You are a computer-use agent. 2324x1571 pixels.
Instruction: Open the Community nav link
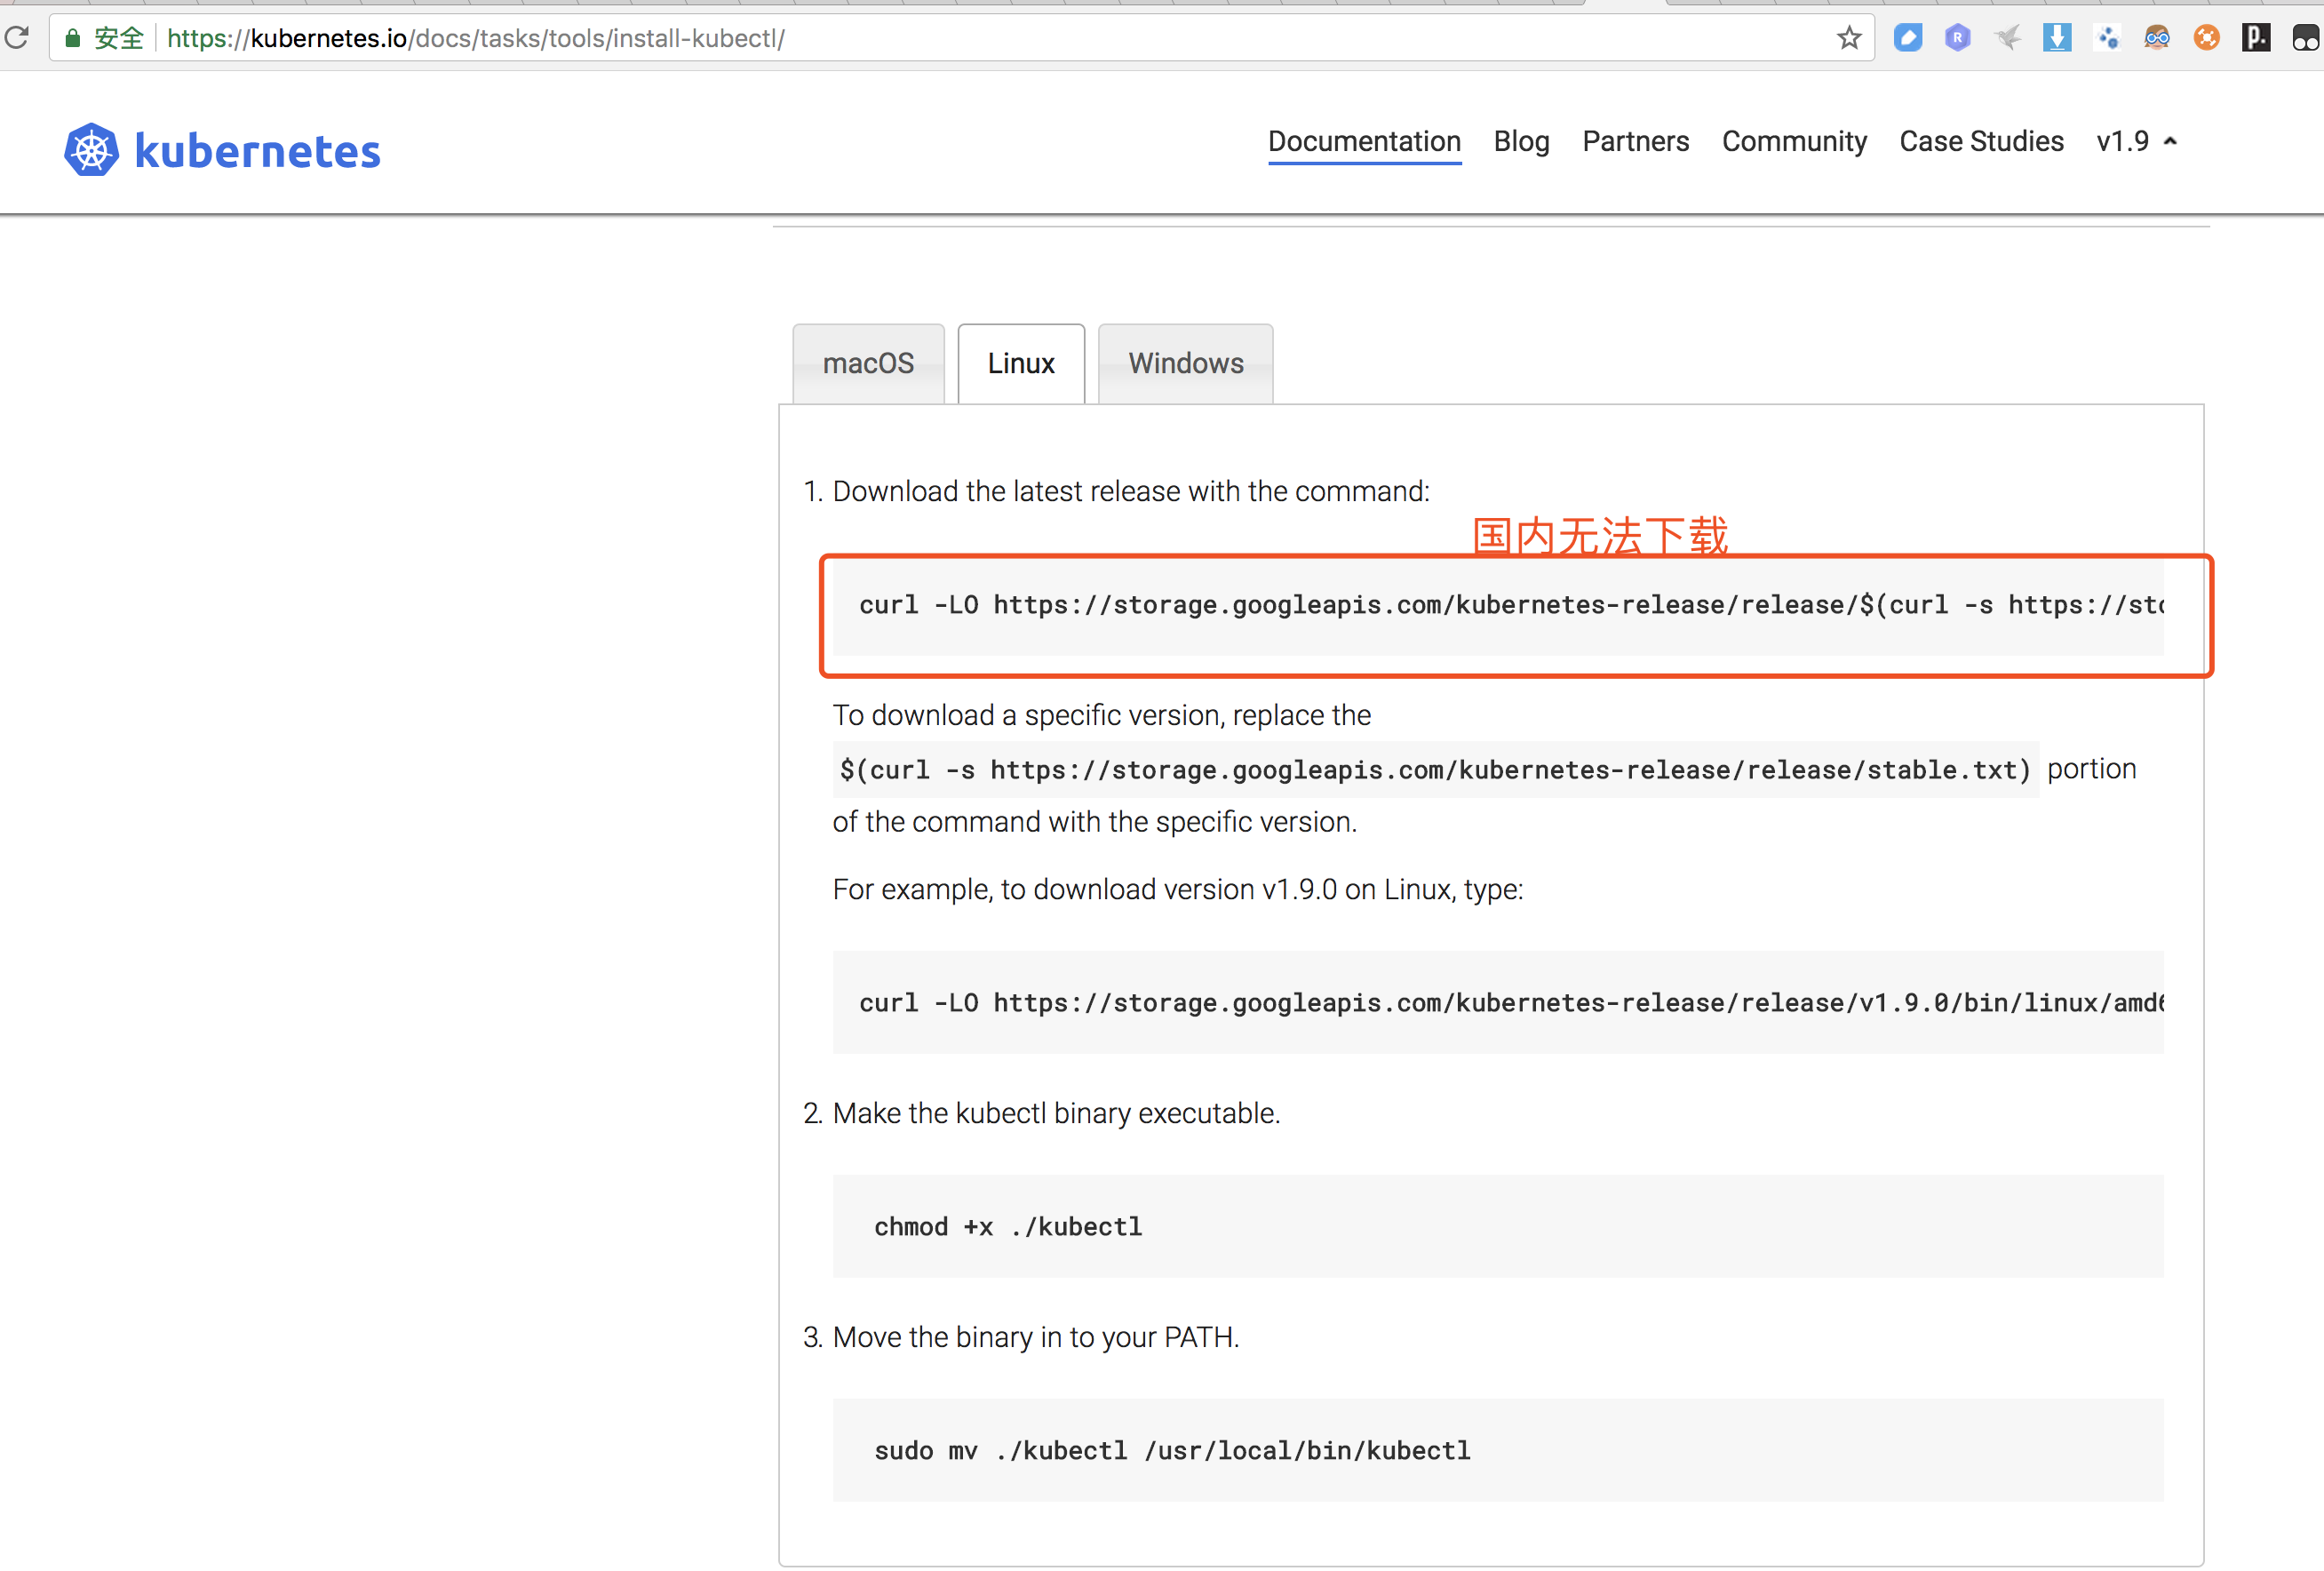pyautogui.click(x=1794, y=141)
